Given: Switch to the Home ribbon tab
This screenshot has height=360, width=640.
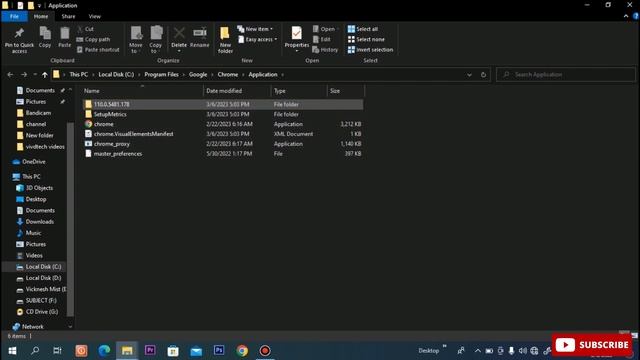Looking at the screenshot, I should [x=41, y=16].
